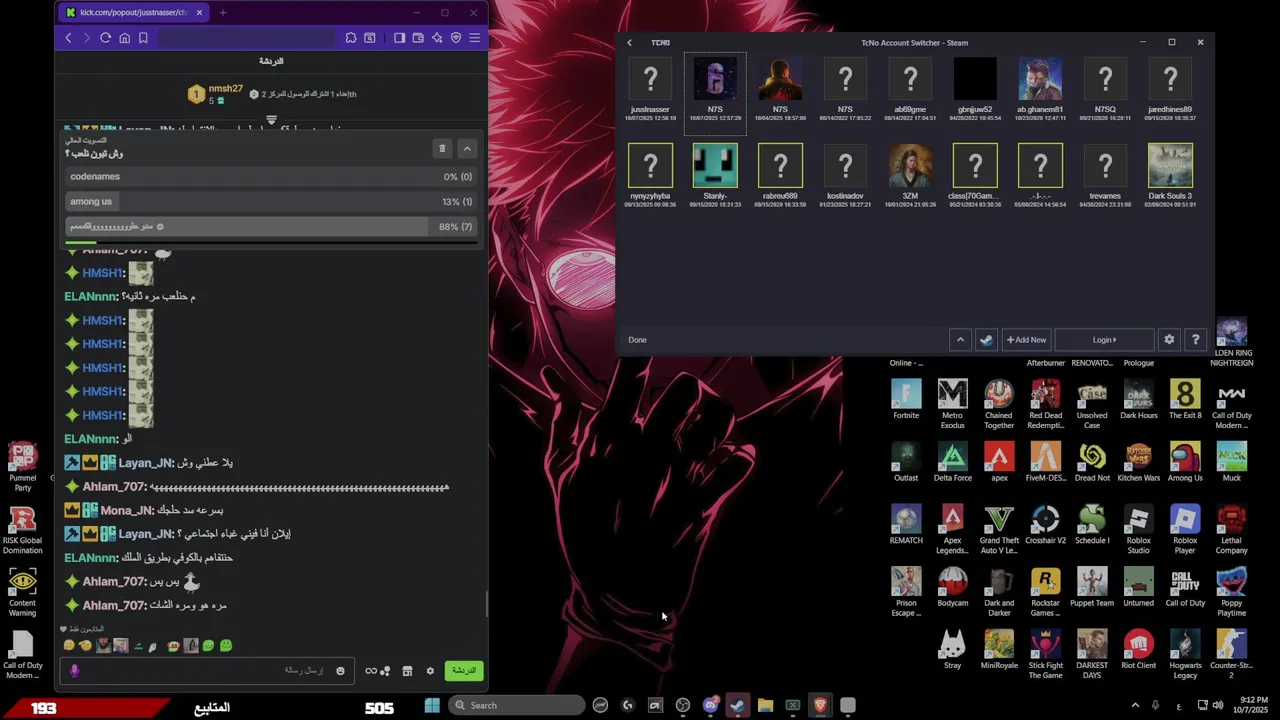The height and width of the screenshot is (720, 1280).
Task: Select the rabreu689 account tile
Action: pos(780,176)
